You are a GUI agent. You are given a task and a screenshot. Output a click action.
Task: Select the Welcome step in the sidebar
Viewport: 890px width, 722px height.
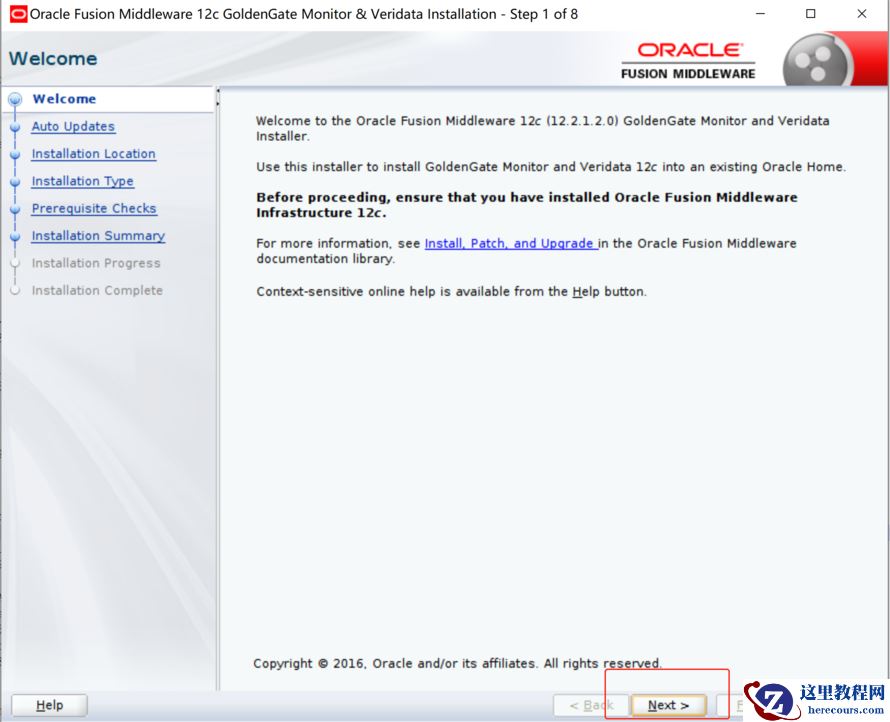(64, 99)
